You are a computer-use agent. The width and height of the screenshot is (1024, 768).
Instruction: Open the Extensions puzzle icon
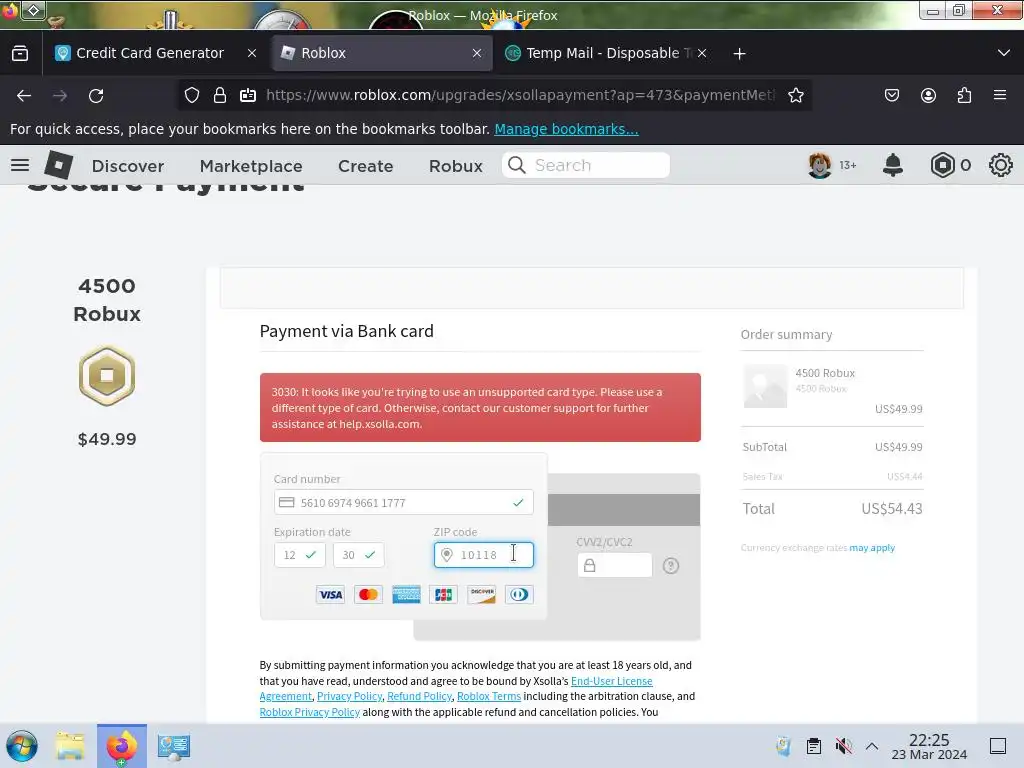click(x=964, y=95)
